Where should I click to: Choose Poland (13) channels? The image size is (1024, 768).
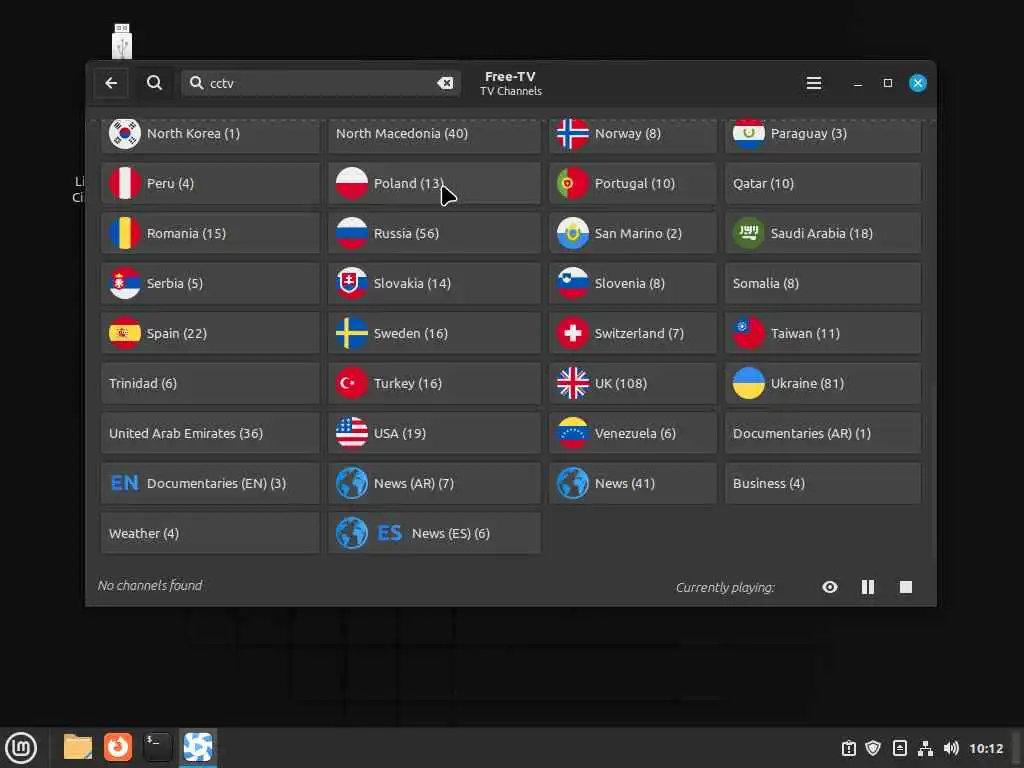coord(434,184)
